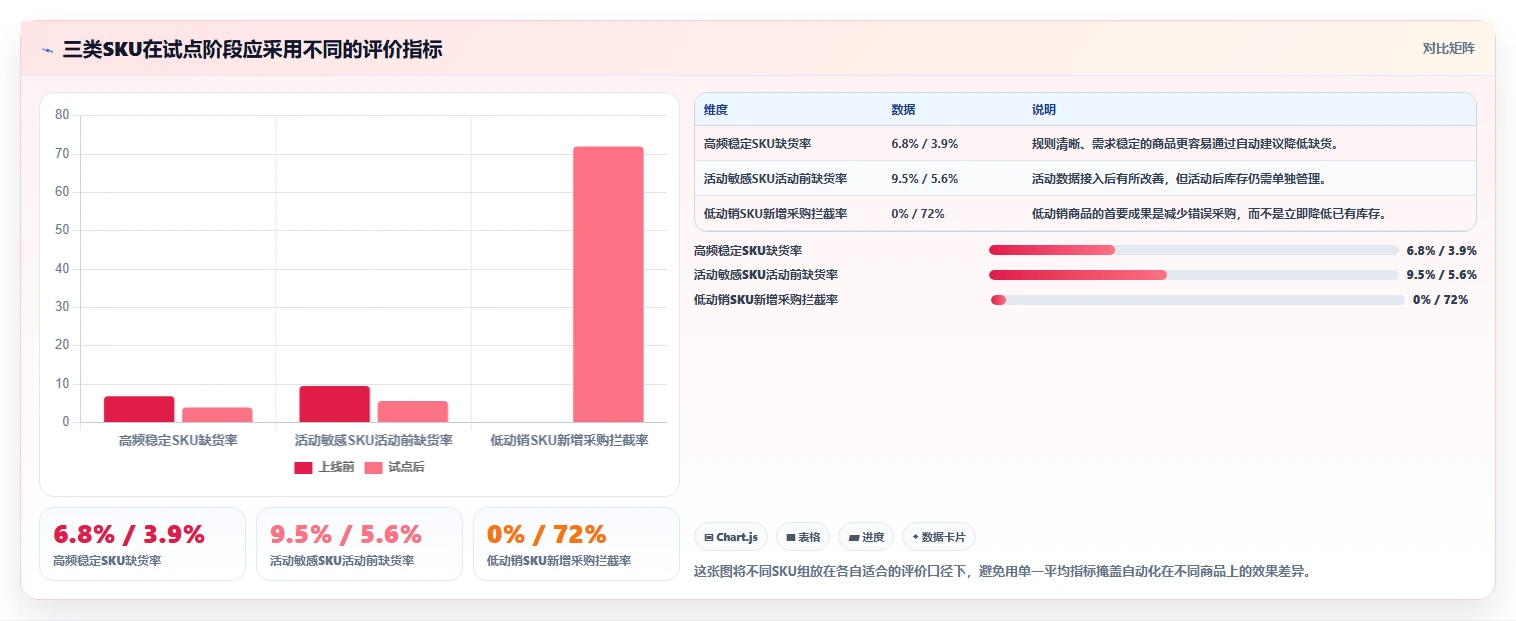Click the lightning icon beside the title

coord(47,50)
